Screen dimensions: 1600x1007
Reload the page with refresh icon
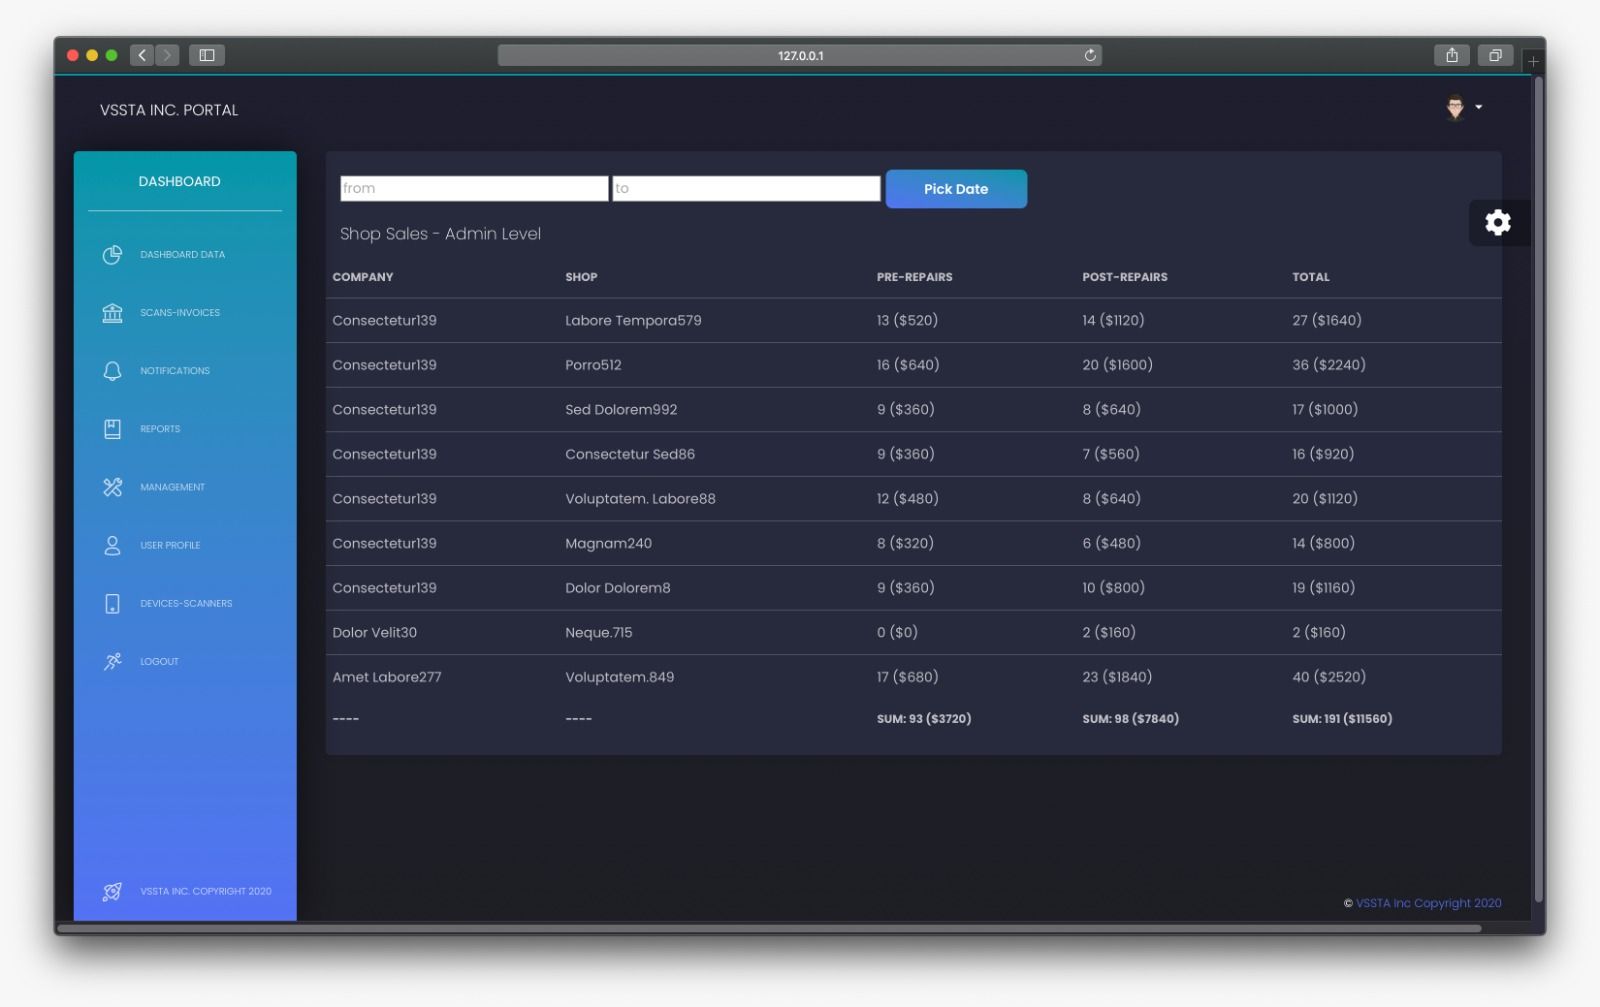1090,55
